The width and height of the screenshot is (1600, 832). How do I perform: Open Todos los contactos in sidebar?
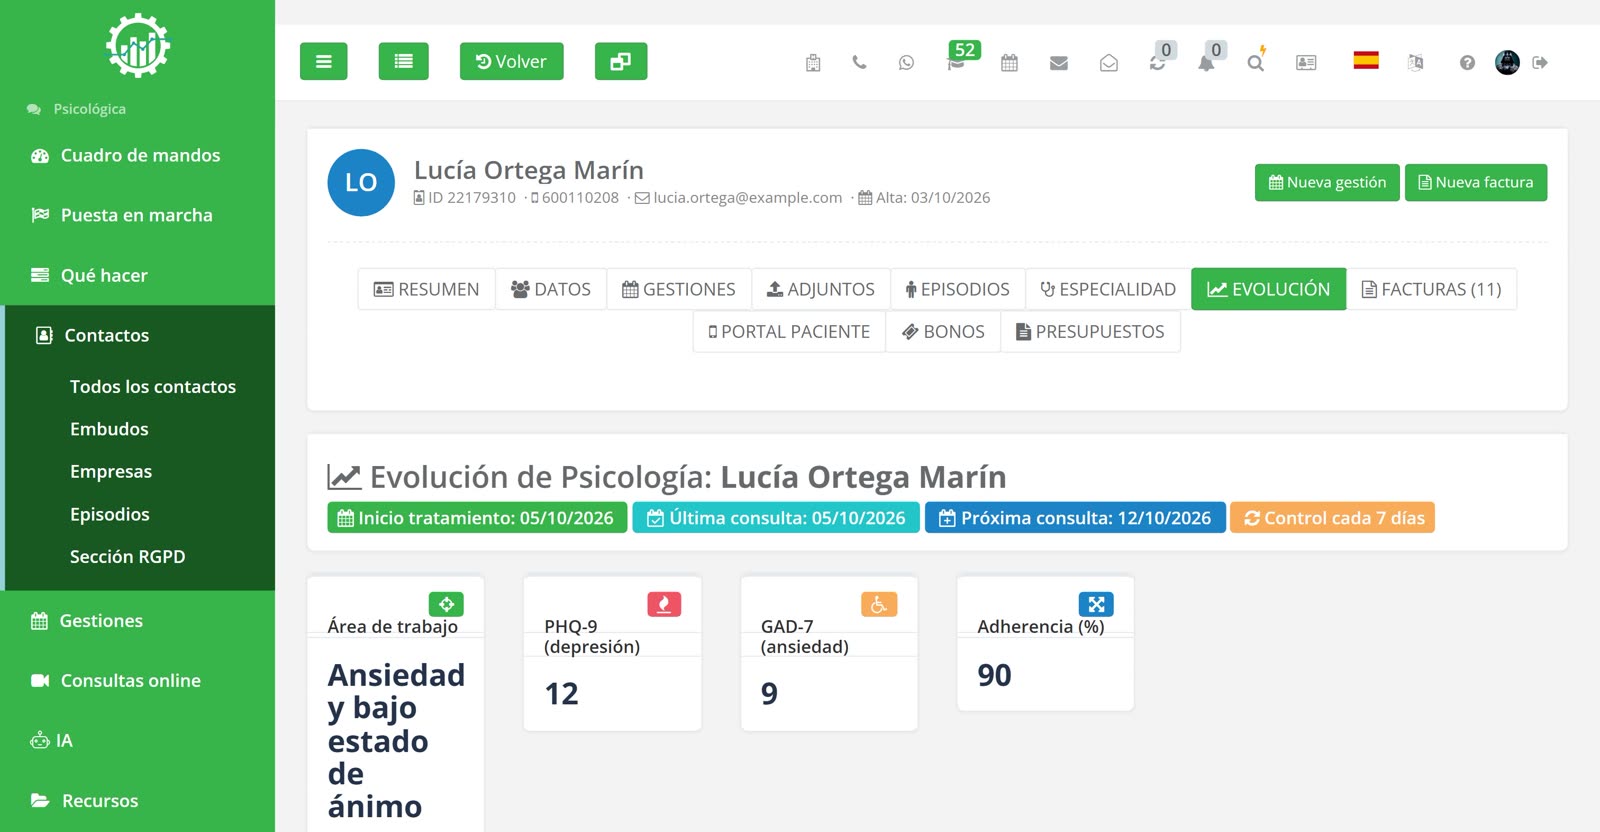coord(153,387)
